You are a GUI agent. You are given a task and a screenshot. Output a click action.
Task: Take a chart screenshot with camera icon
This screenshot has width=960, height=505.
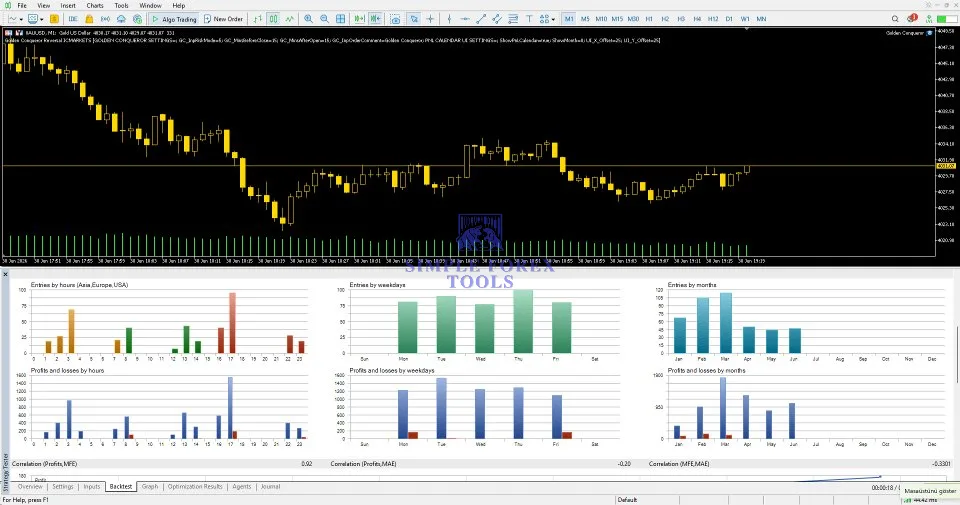(x=396, y=19)
